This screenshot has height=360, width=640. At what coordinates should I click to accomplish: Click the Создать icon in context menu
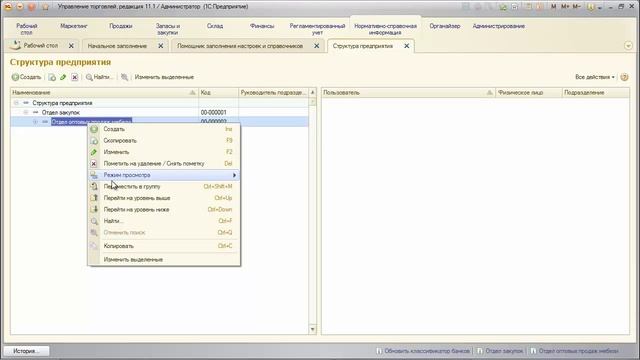[x=94, y=129]
